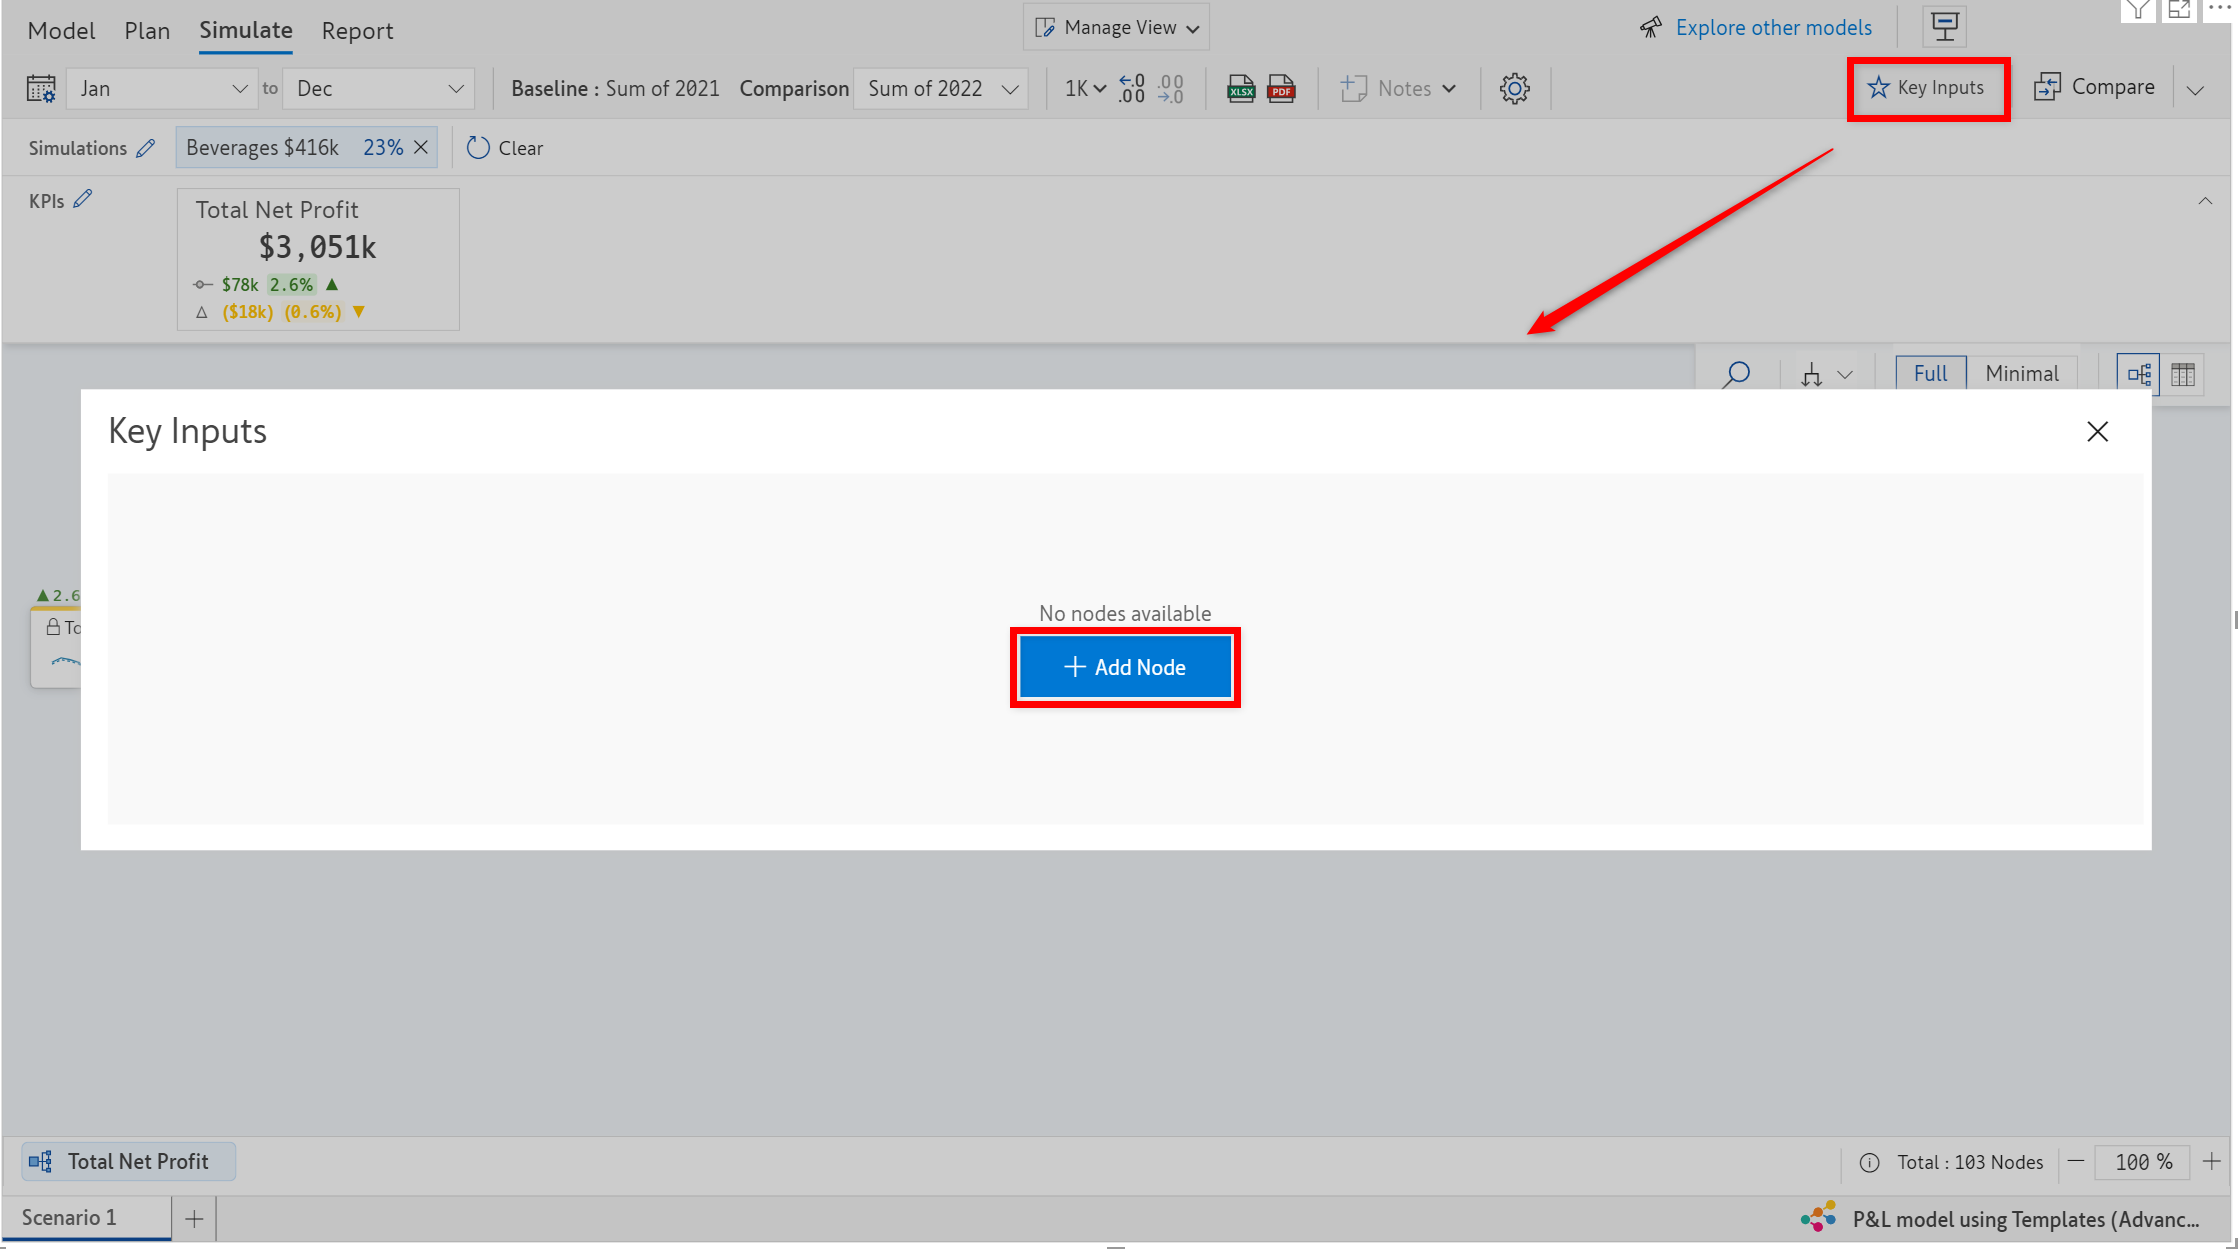
Task: Expand the Sum of 2022 comparison dropdown
Action: [x=941, y=88]
